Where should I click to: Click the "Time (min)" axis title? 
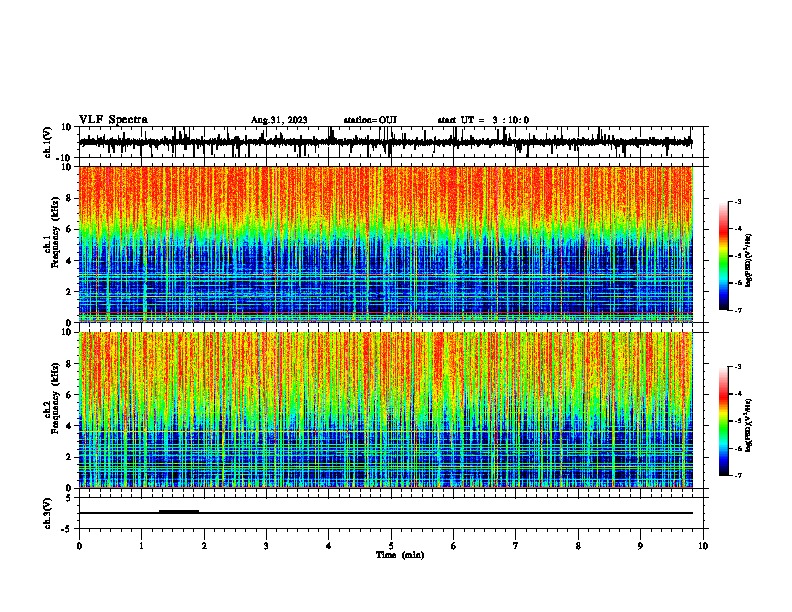(x=400, y=555)
